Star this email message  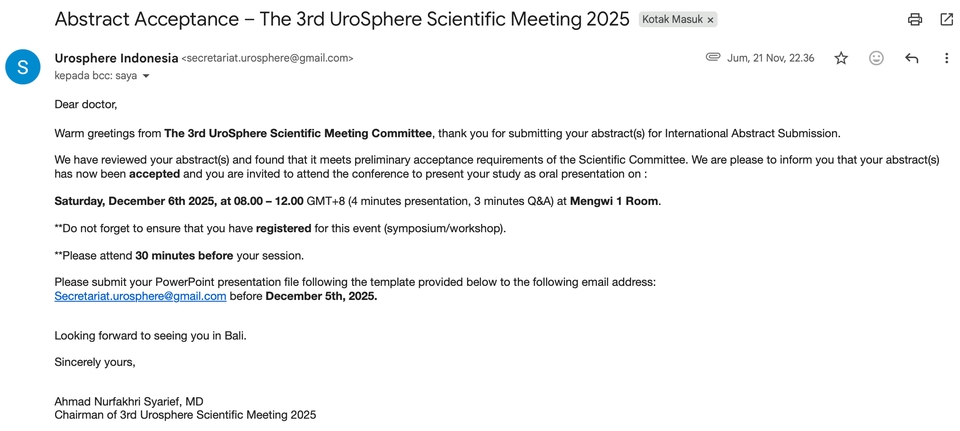[x=841, y=58]
